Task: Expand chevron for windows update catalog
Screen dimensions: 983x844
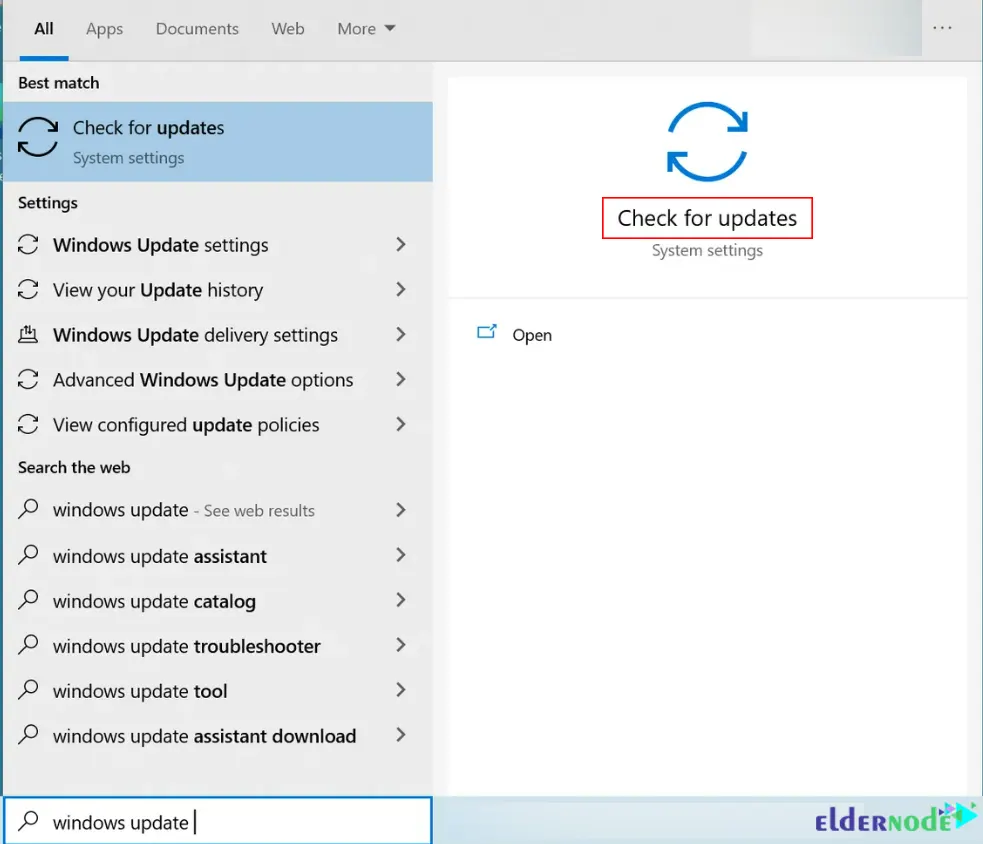Action: pos(401,600)
